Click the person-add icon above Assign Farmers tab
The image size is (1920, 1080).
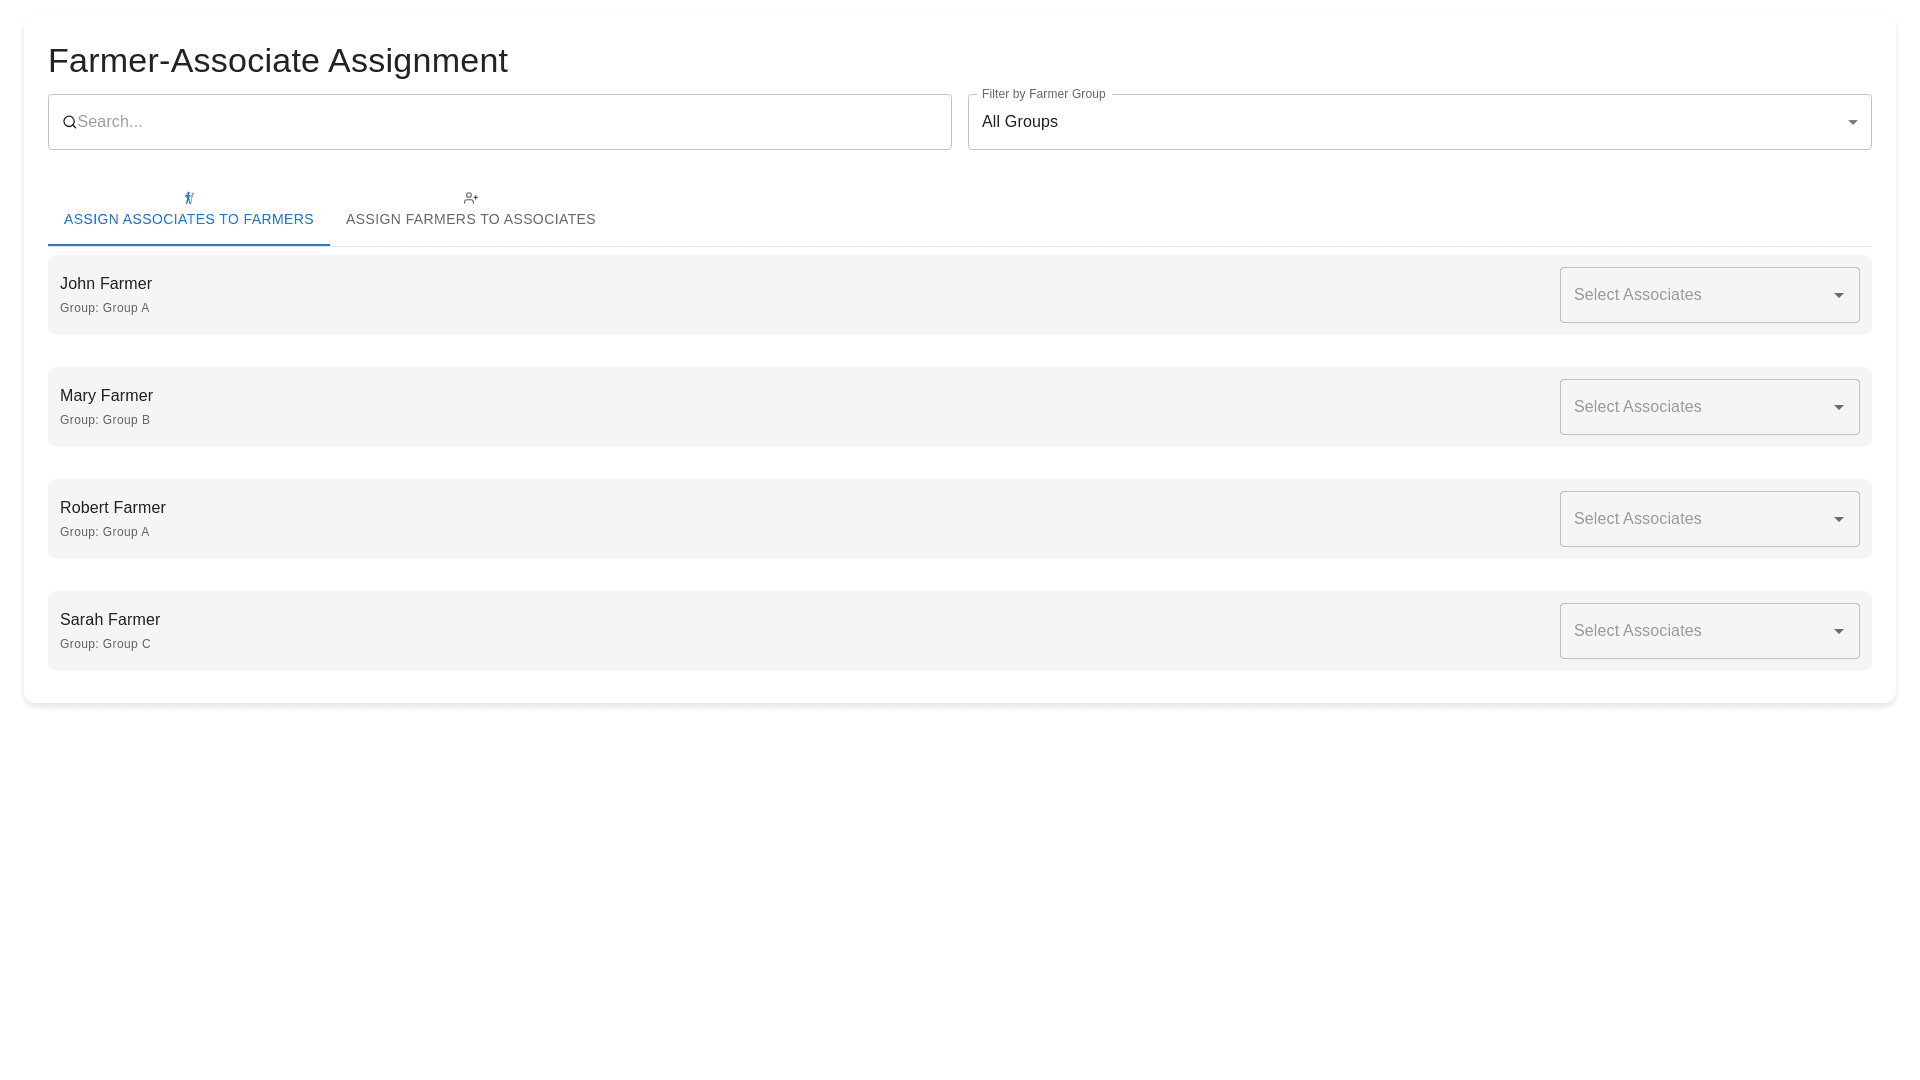[471, 198]
